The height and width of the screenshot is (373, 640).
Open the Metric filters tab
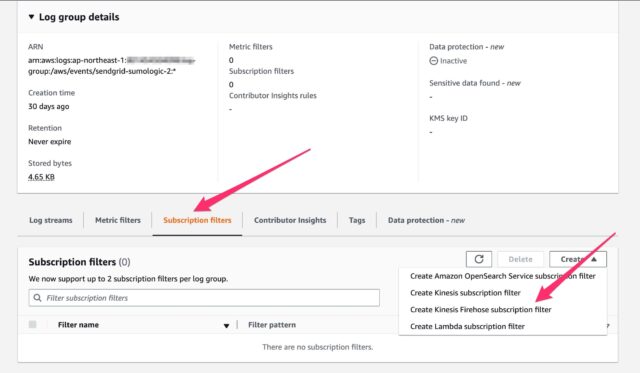pyautogui.click(x=118, y=220)
